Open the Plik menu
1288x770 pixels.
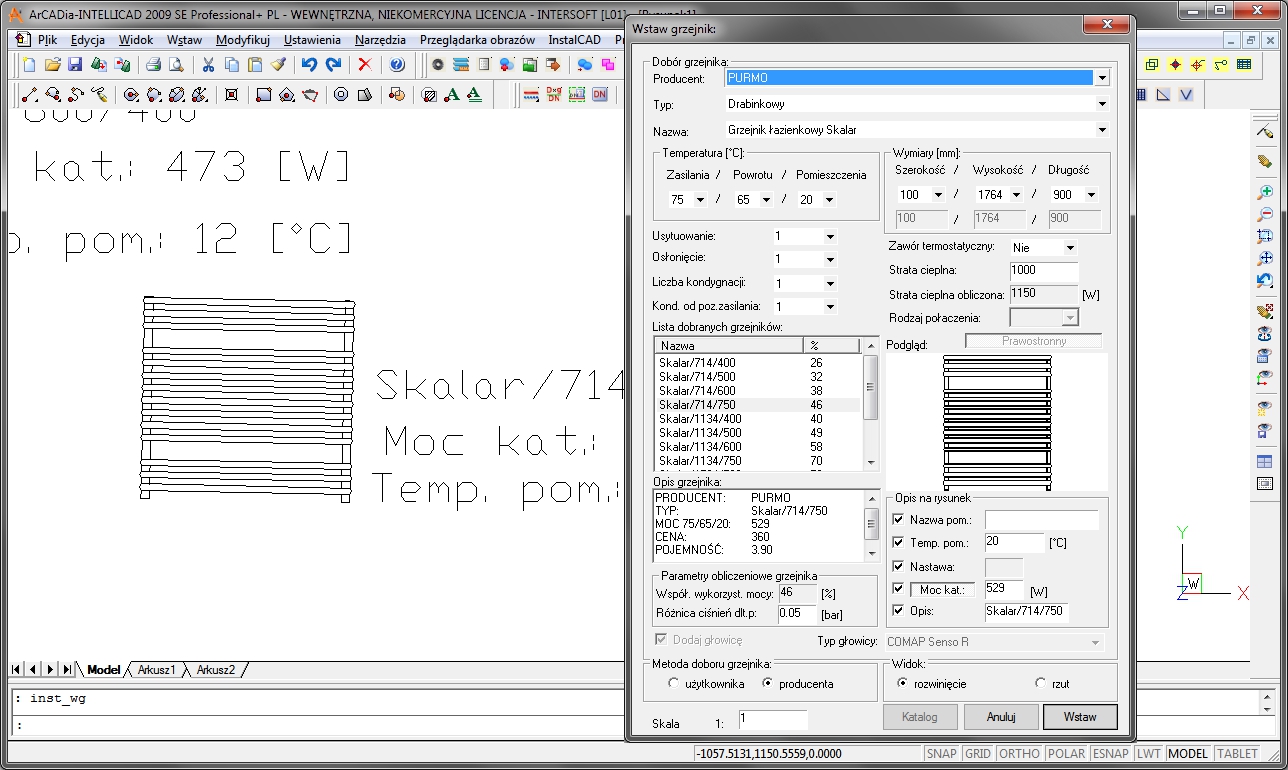coord(47,40)
